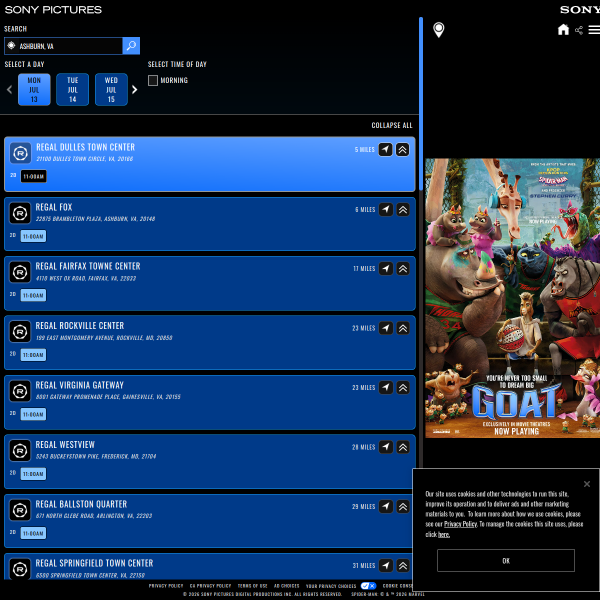600x600 pixels.
Task: Open footer Privacy Policy link
Action: coord(166,586)
